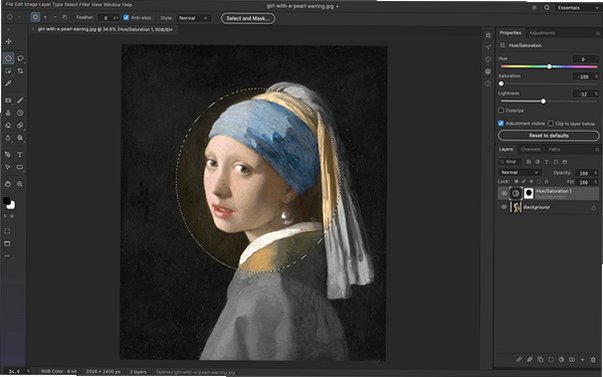Open Properties panel options menu icon

(x=597, y=33)
